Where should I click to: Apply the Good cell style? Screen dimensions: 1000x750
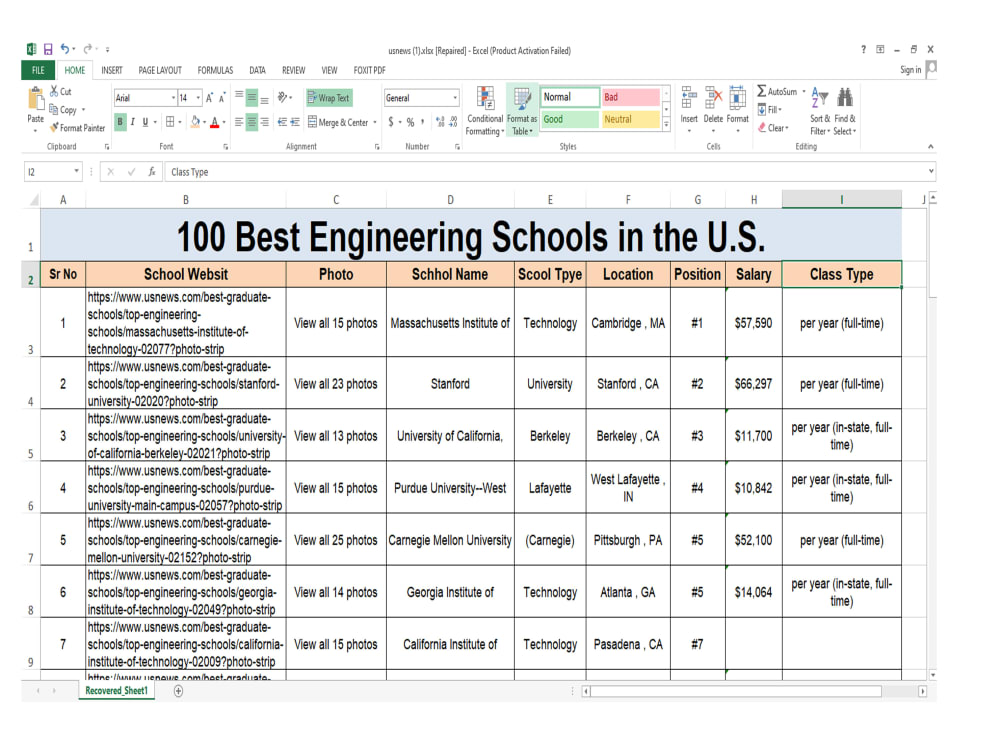(x=570, y=119)
